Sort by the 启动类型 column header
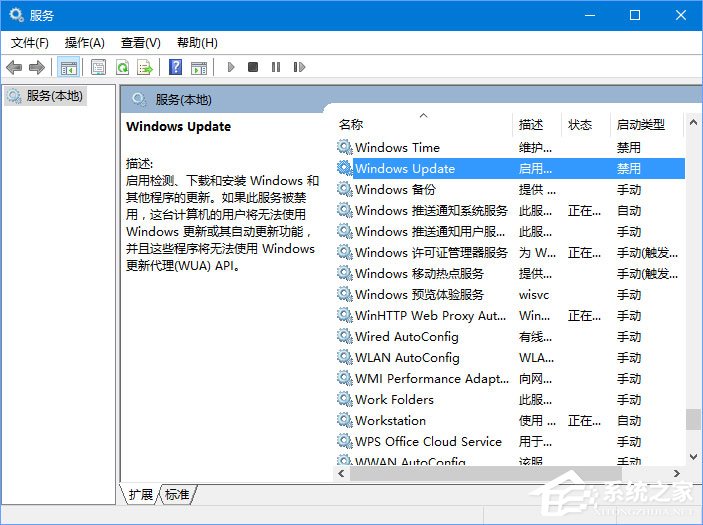 click(647, 124)
